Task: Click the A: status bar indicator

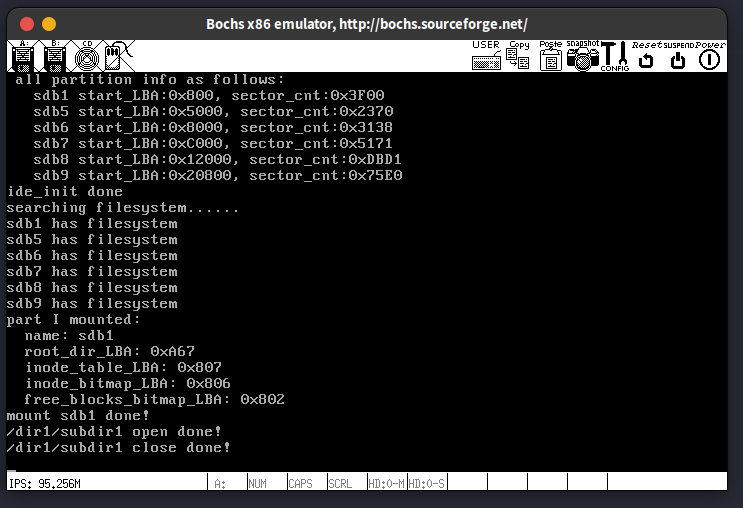Action: tap(220, 484)
